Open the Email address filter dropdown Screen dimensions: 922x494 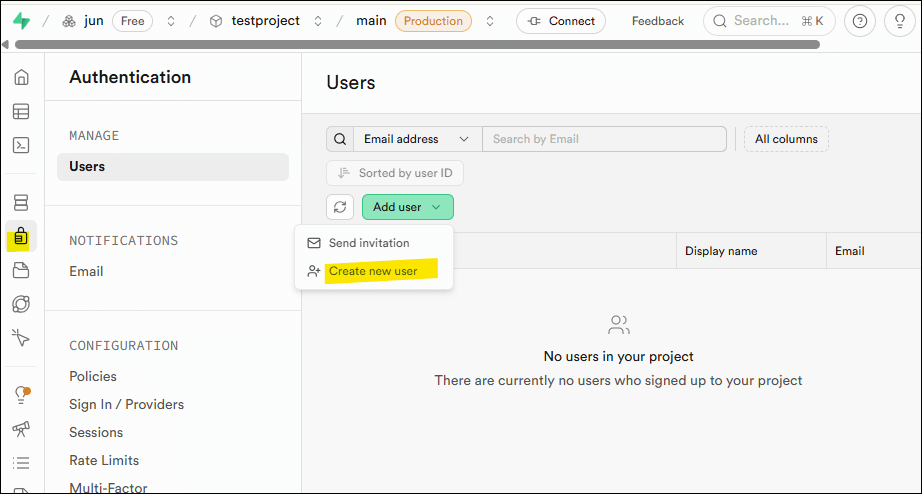point(416,139)
